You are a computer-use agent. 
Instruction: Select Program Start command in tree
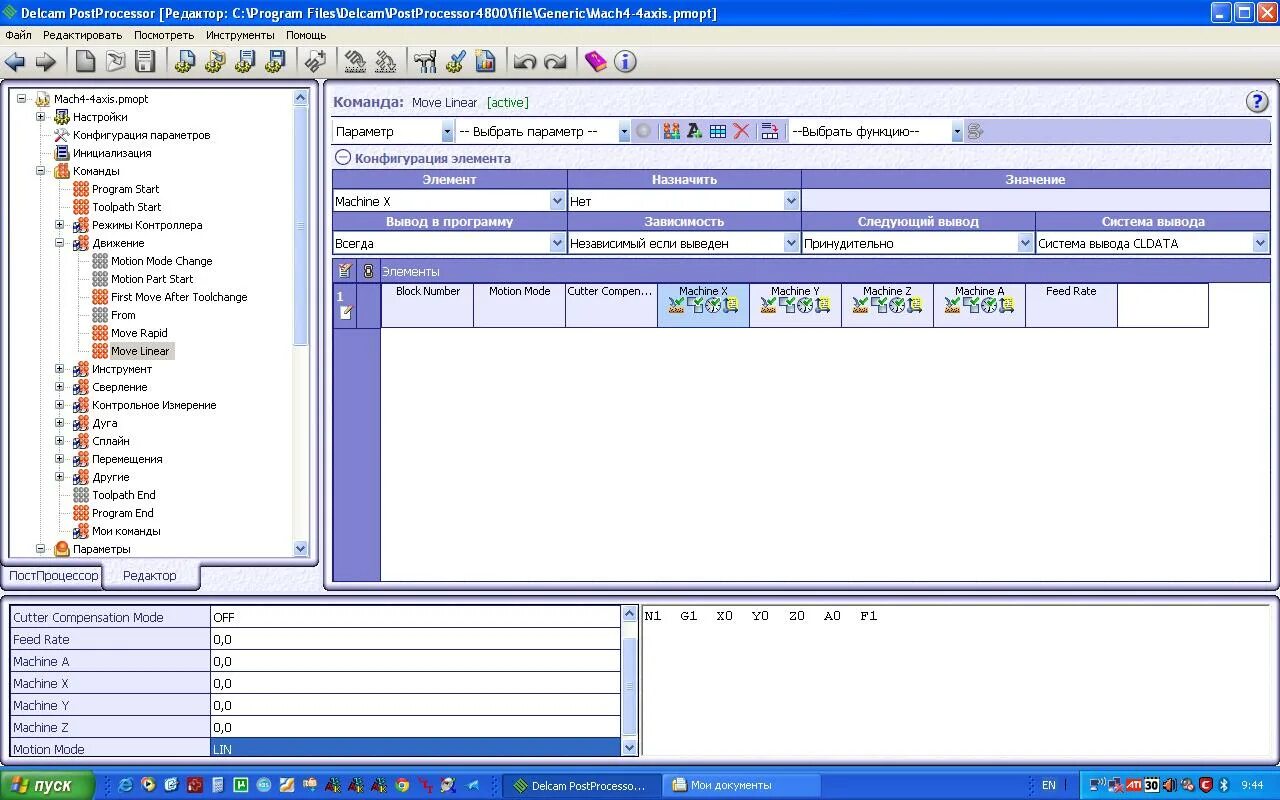(x=125, y=189)
